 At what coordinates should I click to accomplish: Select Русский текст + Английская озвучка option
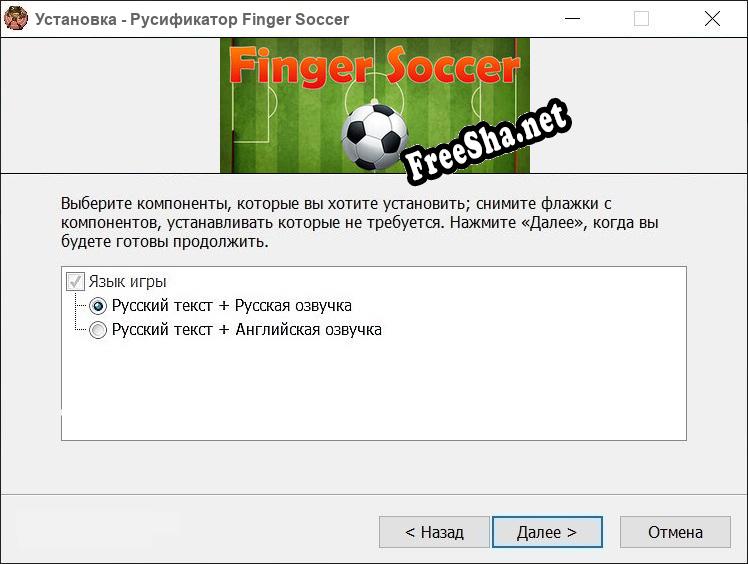(98, 330)
